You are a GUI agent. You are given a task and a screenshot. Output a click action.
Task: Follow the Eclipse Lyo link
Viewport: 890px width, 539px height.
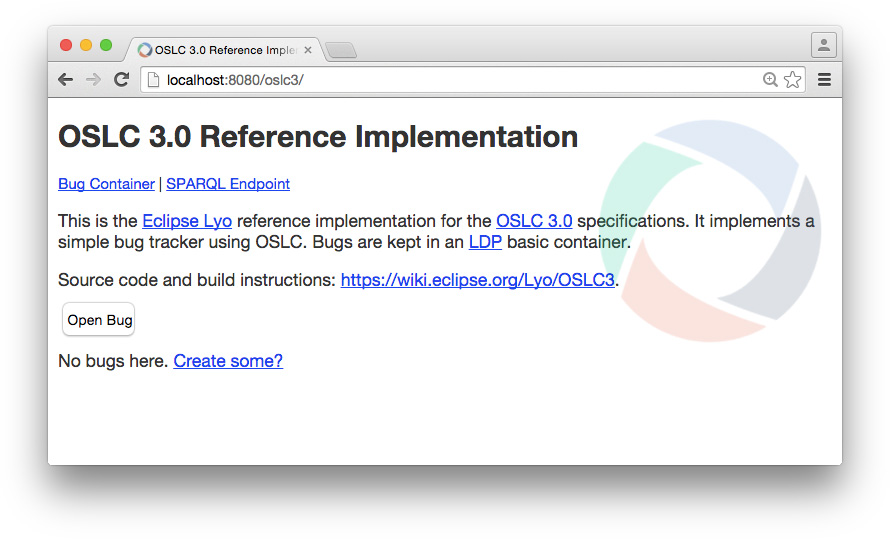click(x=187, y=221)
